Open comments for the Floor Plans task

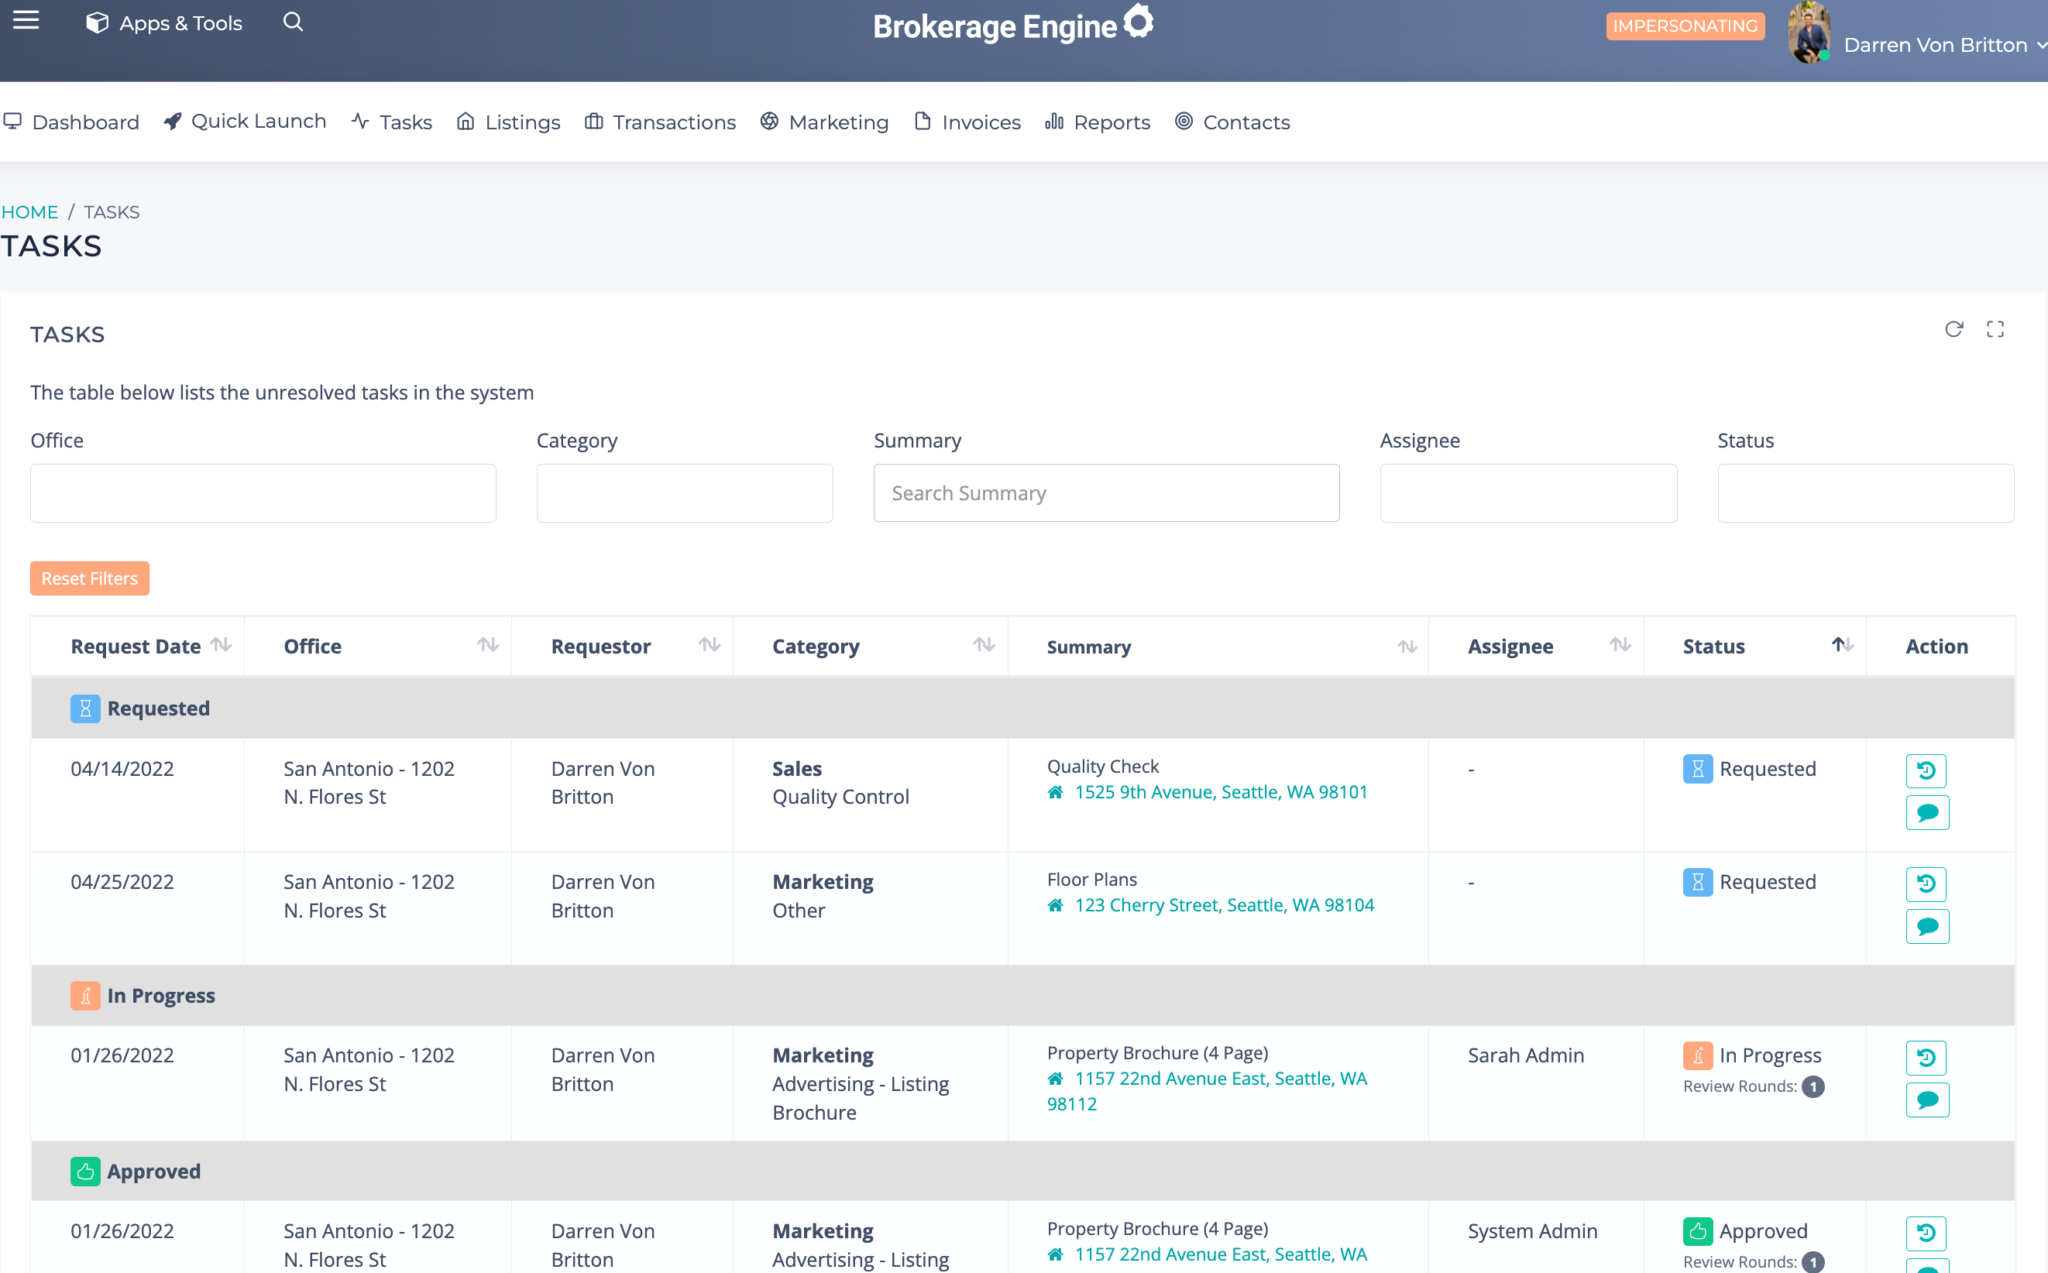click(1927, 926)
